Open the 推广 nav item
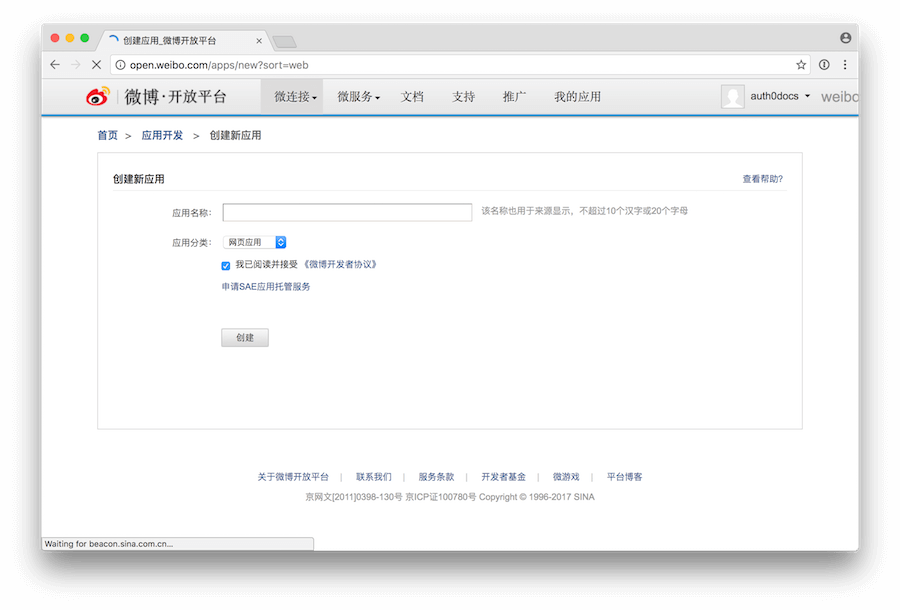The image size is (900, 610). [x=514, y=96]
